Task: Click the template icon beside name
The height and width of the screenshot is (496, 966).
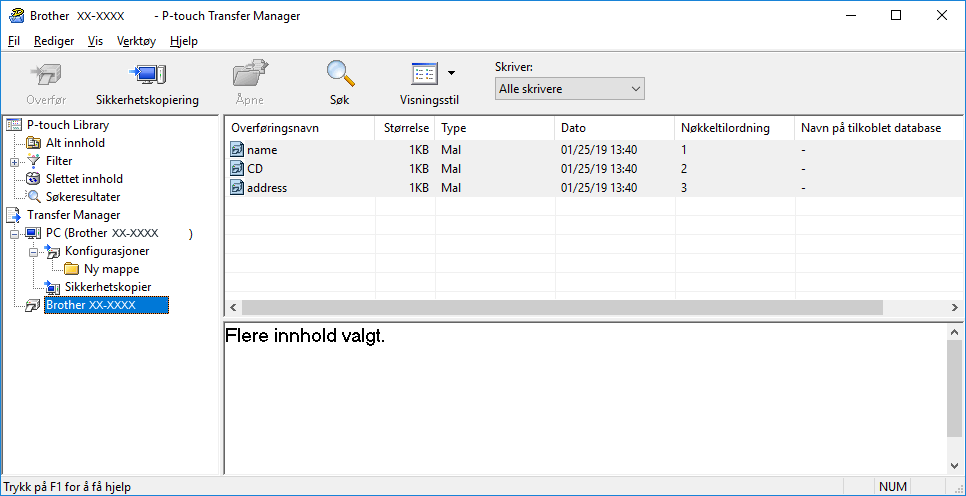Action: (x=237, y=150)
